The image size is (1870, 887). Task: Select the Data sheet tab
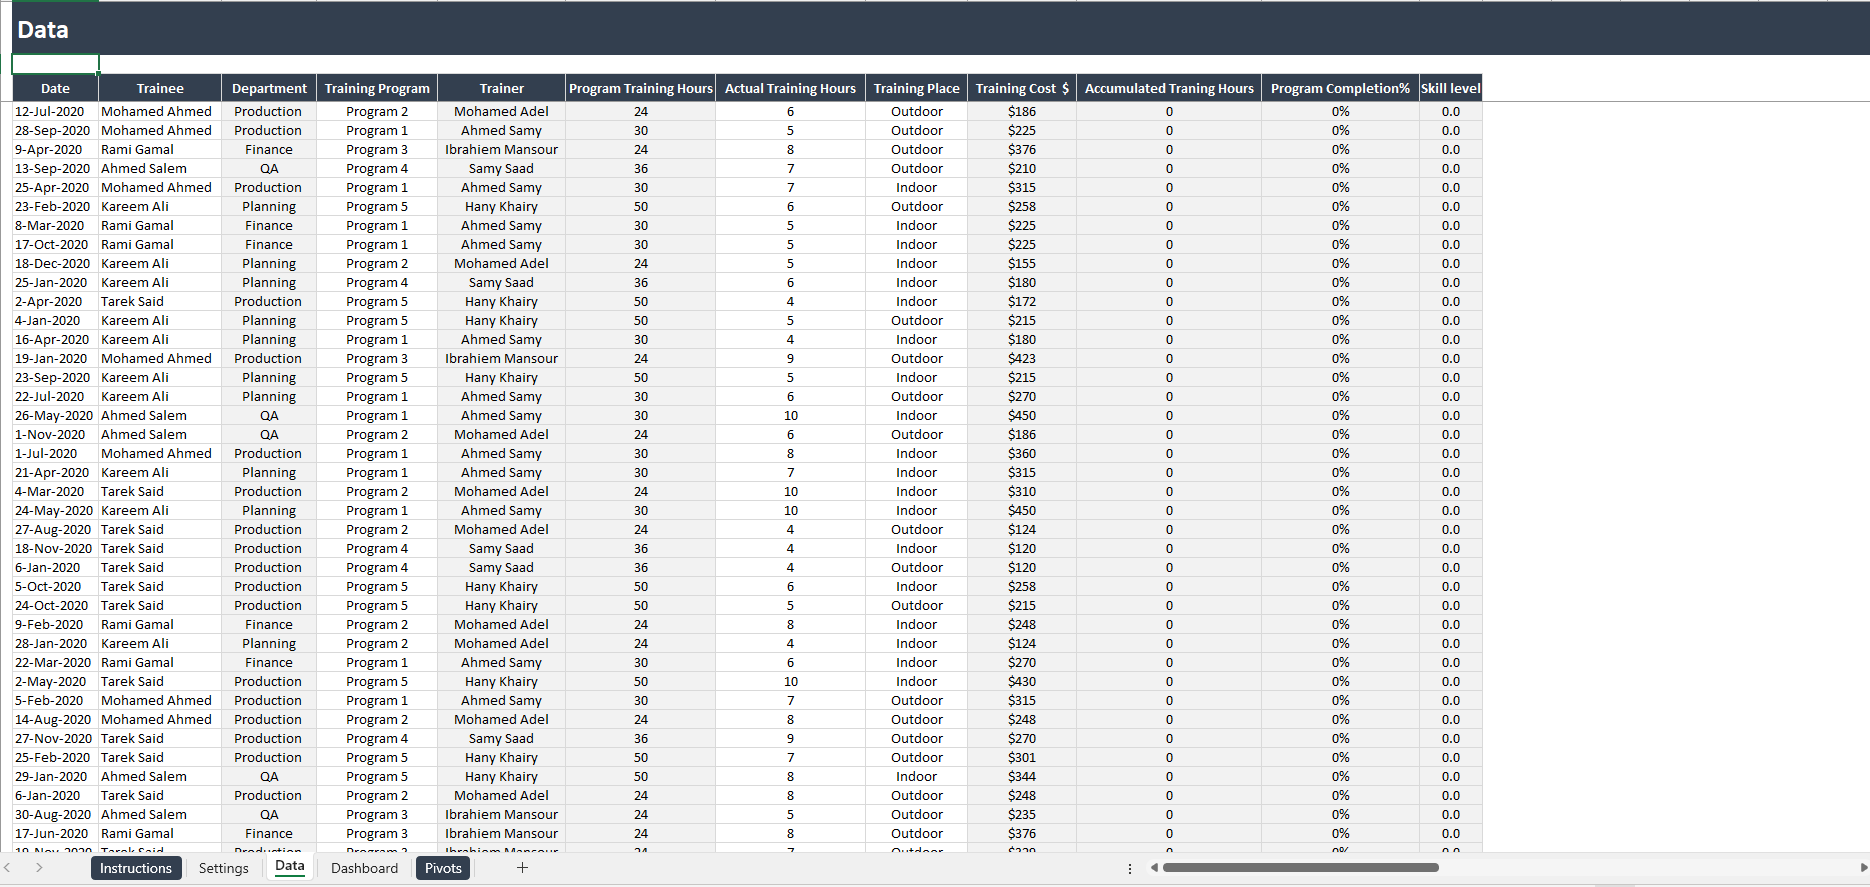pyautogui.click(x=290, y=867)
